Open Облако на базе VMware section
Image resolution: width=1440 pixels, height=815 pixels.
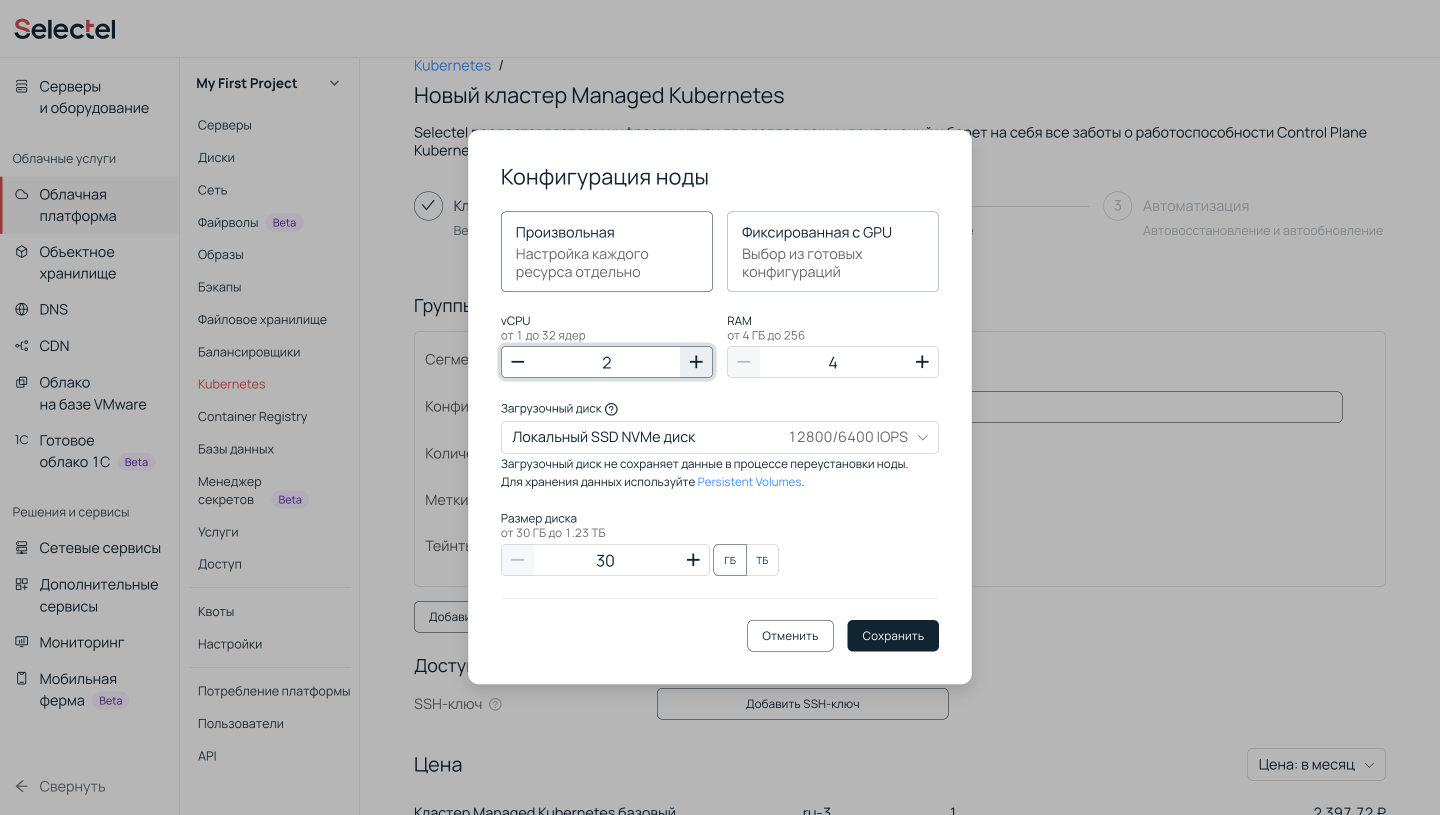click(89, 393)
